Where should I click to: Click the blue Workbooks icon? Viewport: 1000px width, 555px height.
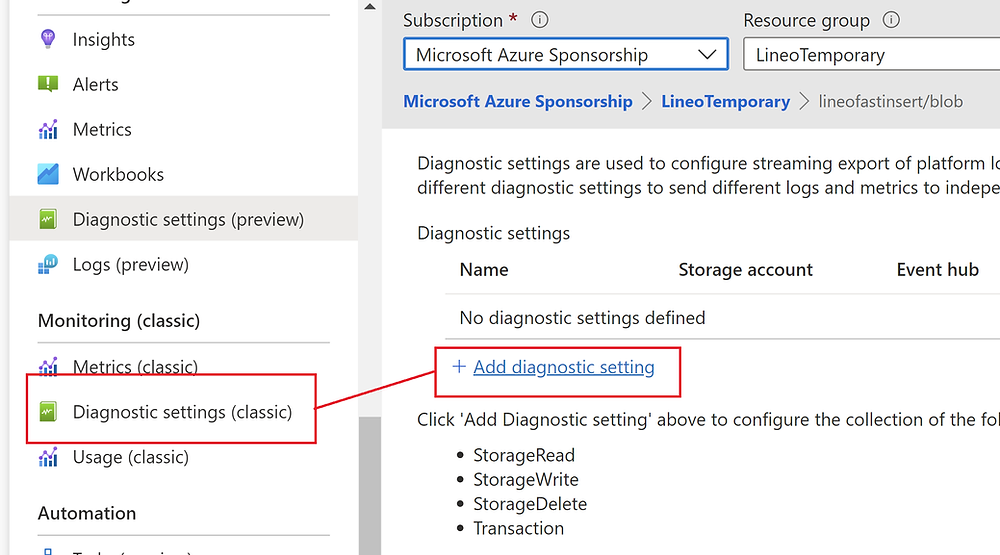click(48, 174)
